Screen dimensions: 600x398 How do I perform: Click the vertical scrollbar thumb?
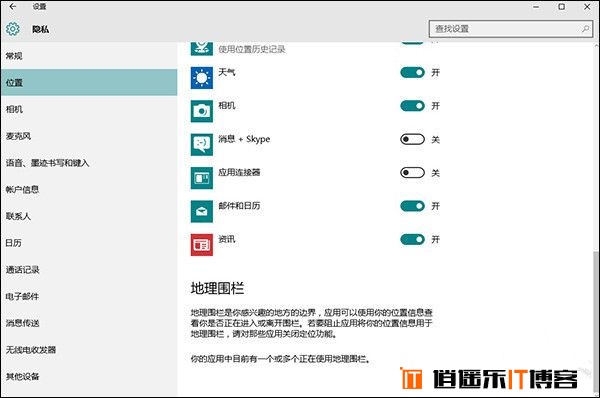pos(595,322)
